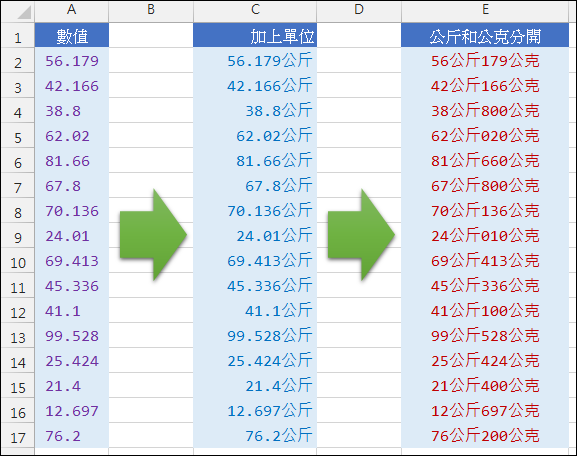Select cell 62公斤020公克
The image size is (577, 456).
(485, 135)
